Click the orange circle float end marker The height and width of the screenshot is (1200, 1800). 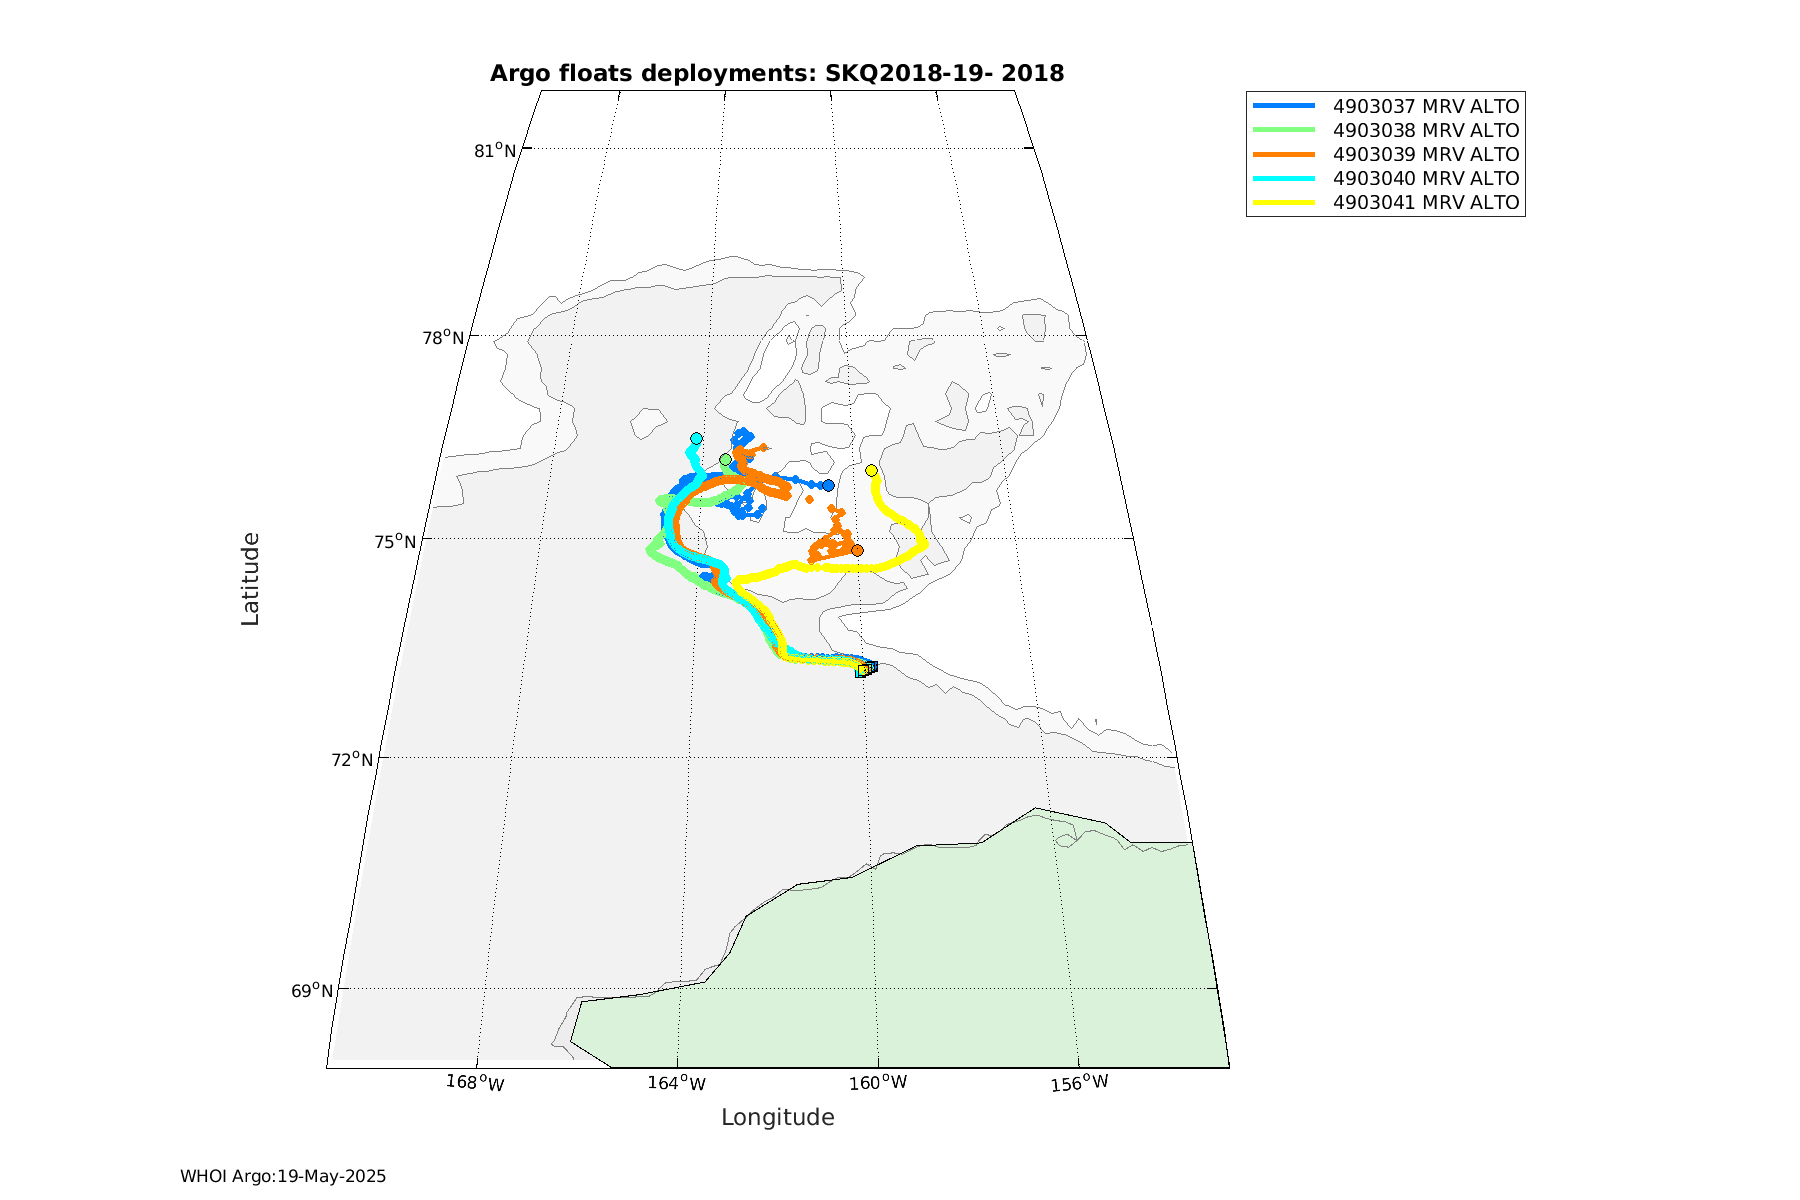tap(857, 550)
